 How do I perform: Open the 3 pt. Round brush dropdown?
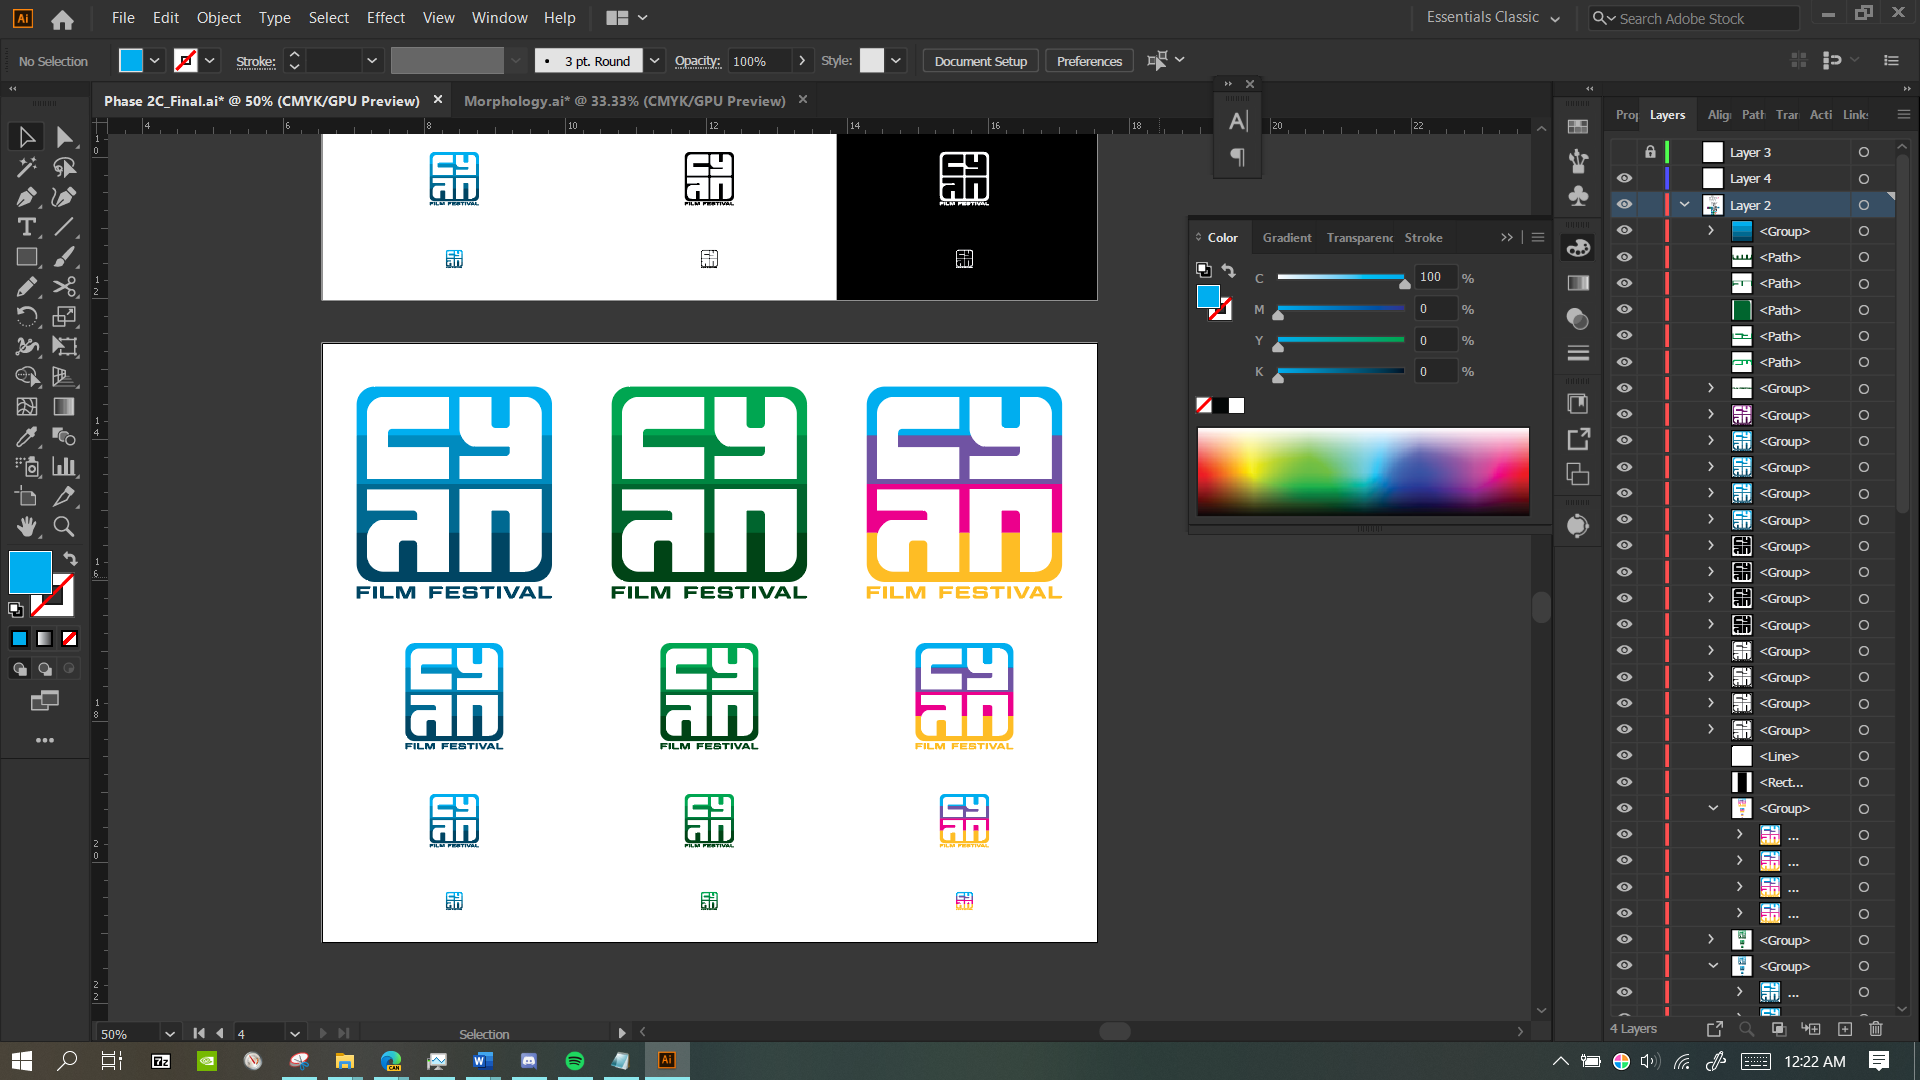[654, 61]
